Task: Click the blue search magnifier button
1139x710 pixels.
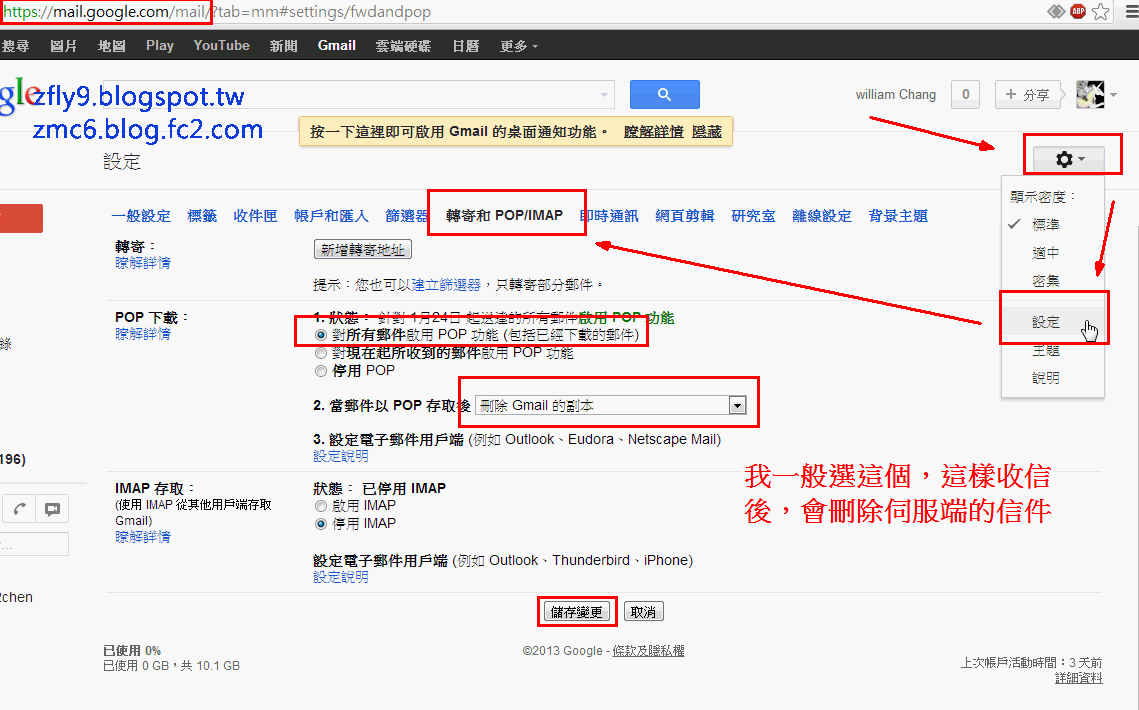Action: [x=665, y=94]
